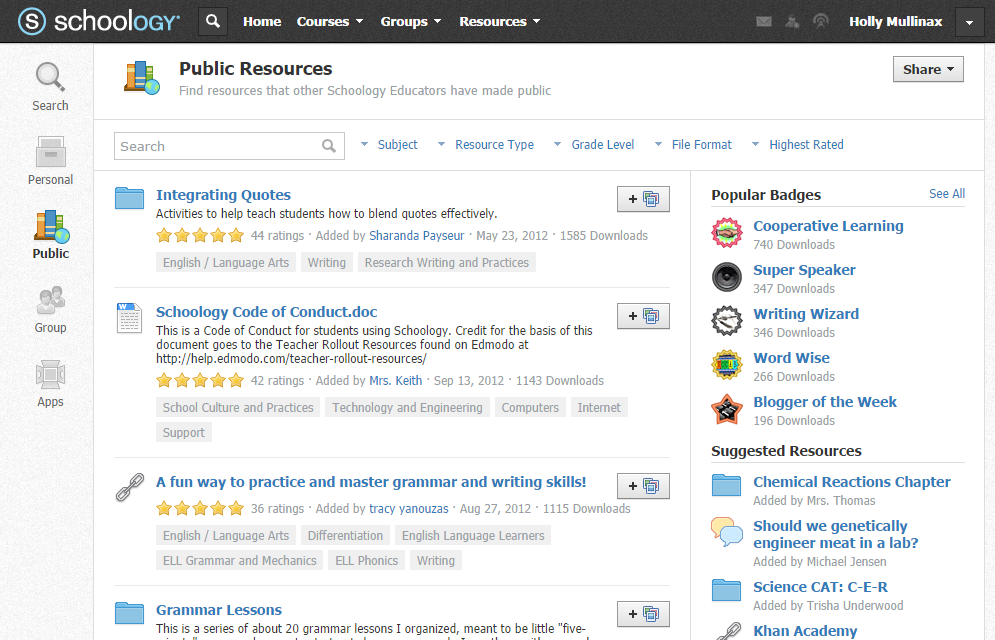Go to Home in top navigation
This screenshot has height=640, width=995.
(x=262, y=22)
